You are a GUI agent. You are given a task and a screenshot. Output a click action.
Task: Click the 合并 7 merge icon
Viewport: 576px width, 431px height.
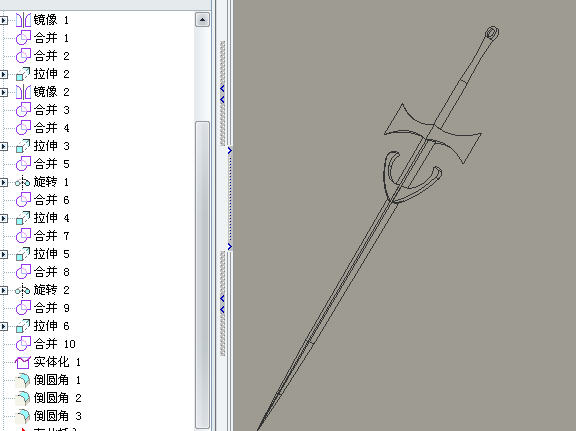click(23, 236)
